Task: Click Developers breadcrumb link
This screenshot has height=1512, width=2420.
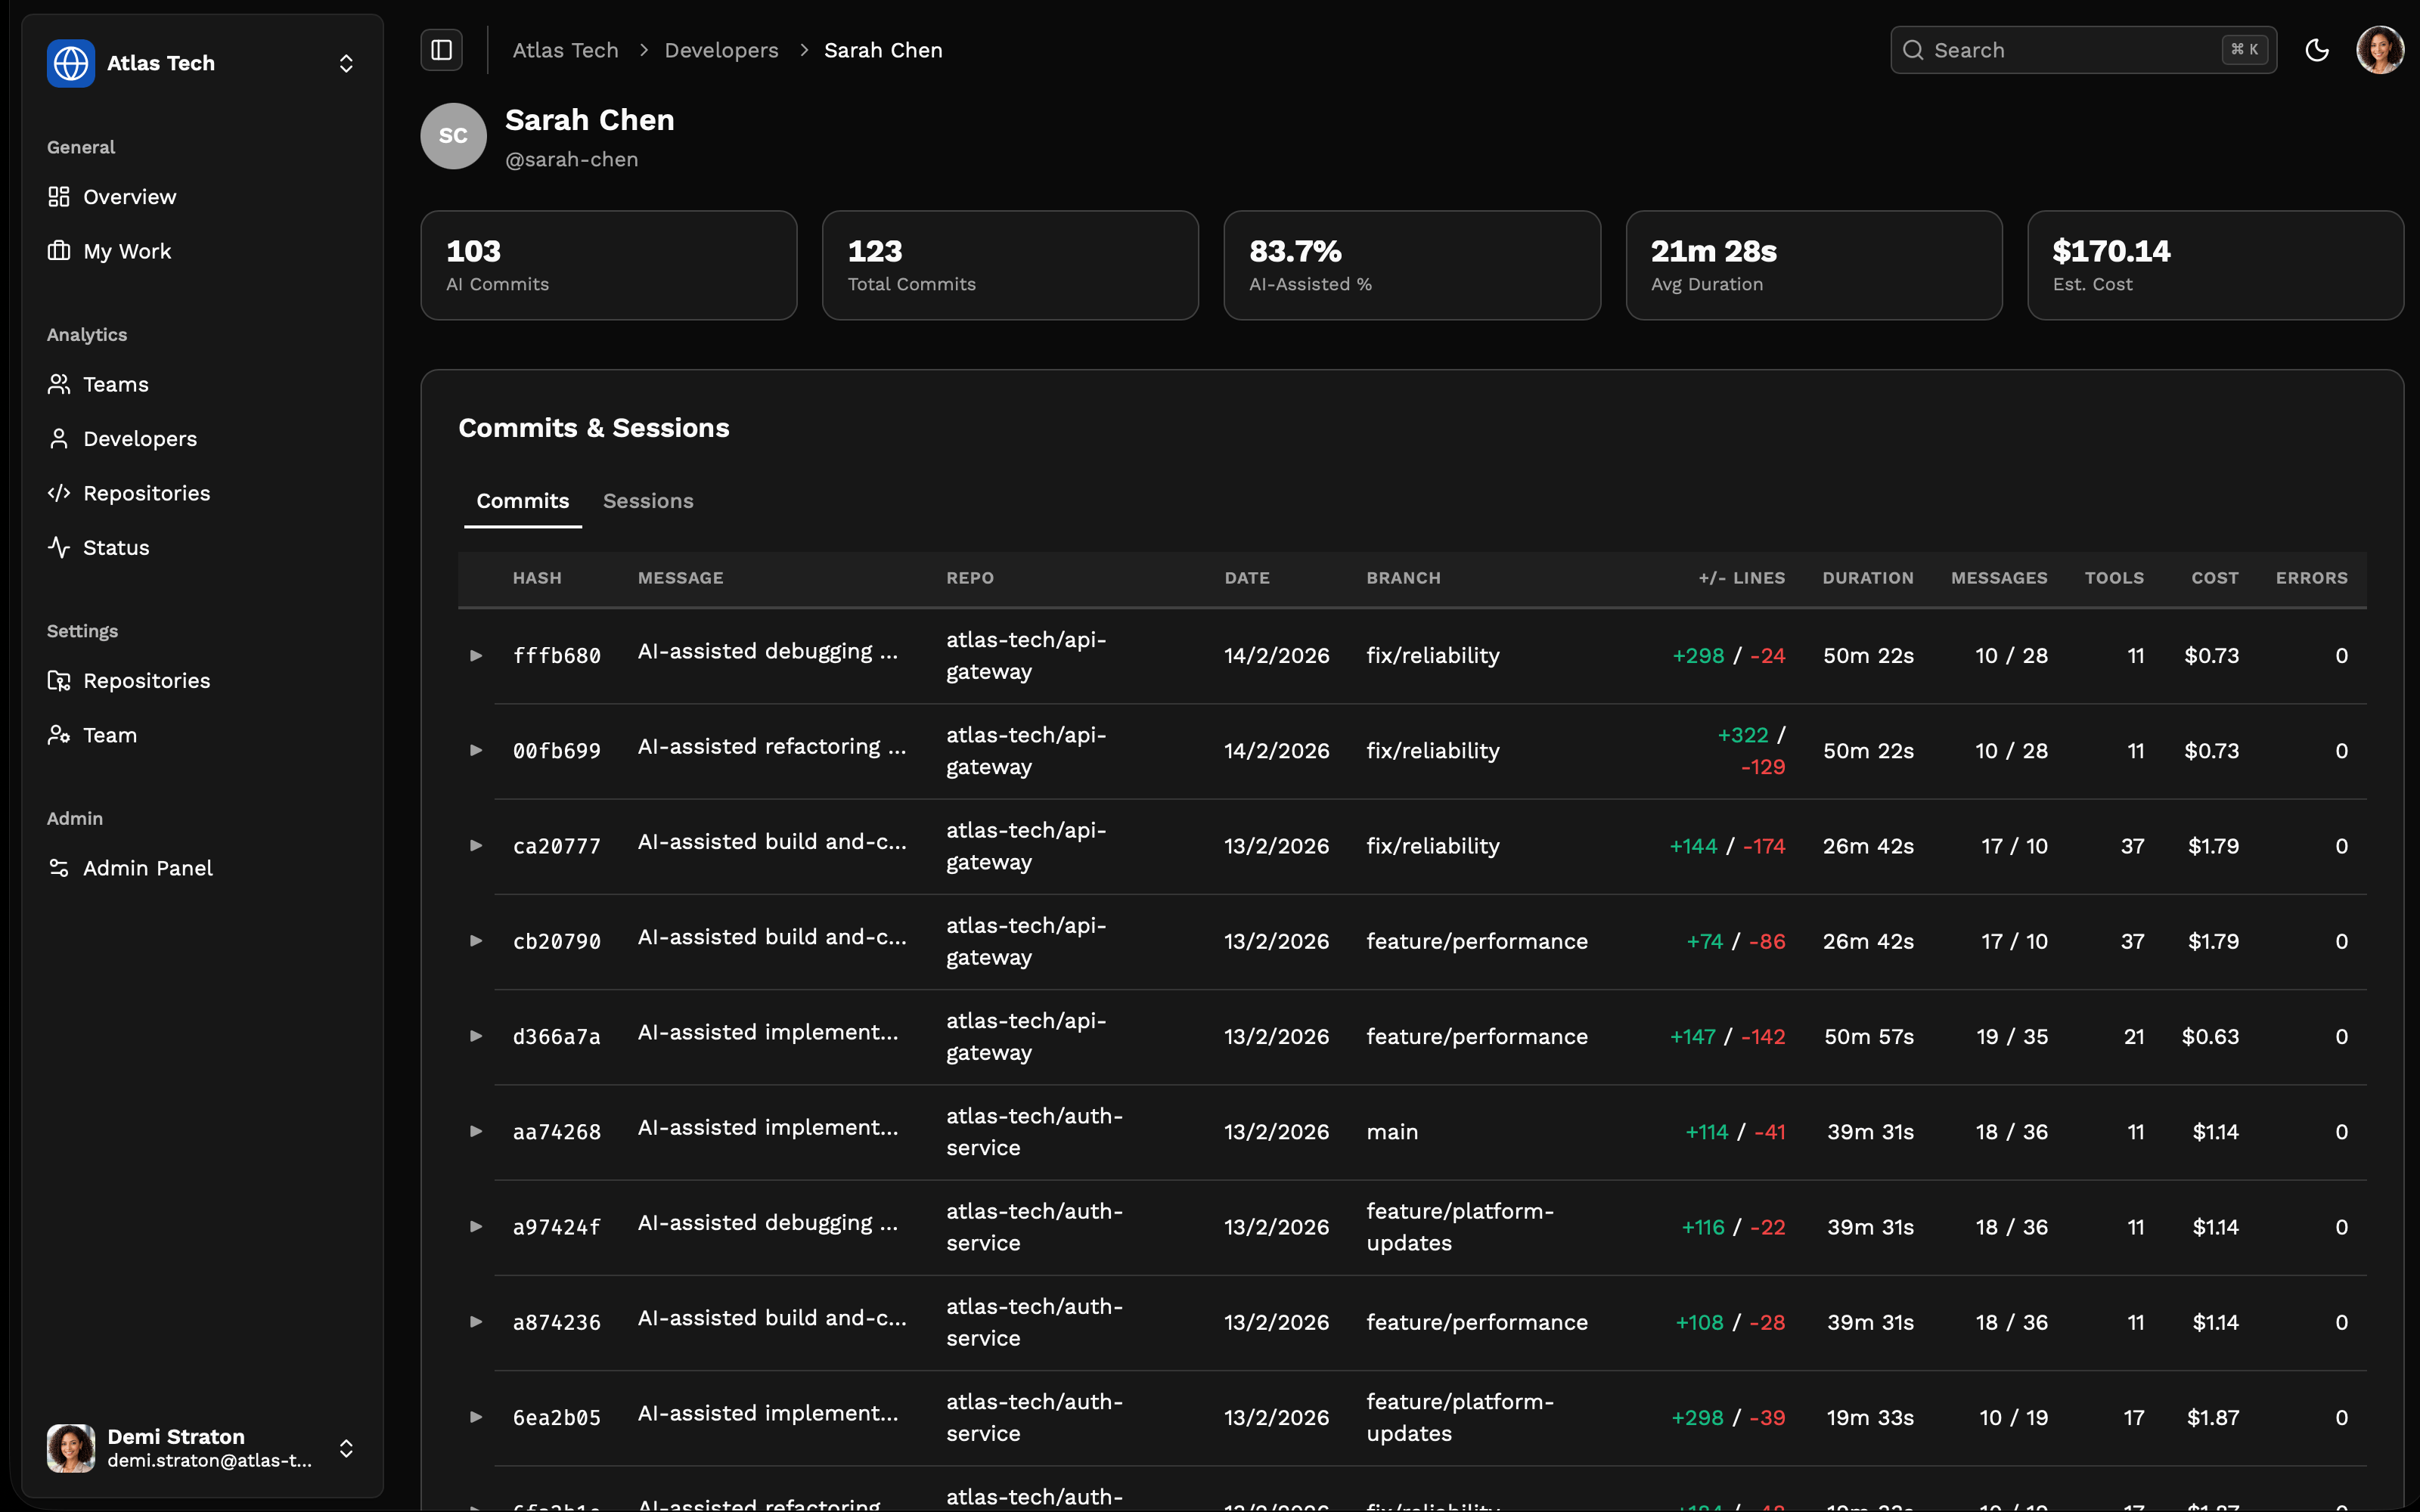Action: (721, 50)
